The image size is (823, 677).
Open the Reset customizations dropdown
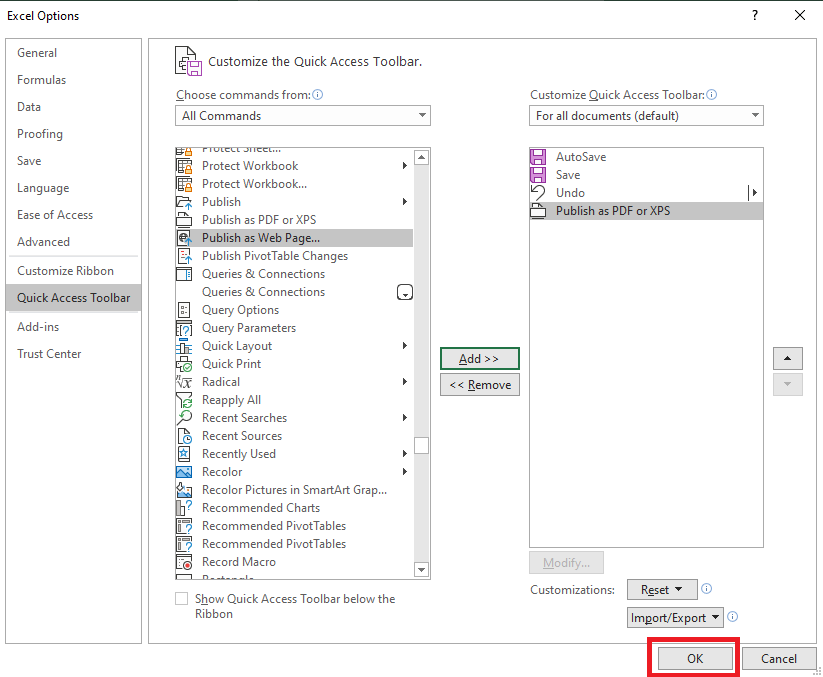tap(662, 589)
